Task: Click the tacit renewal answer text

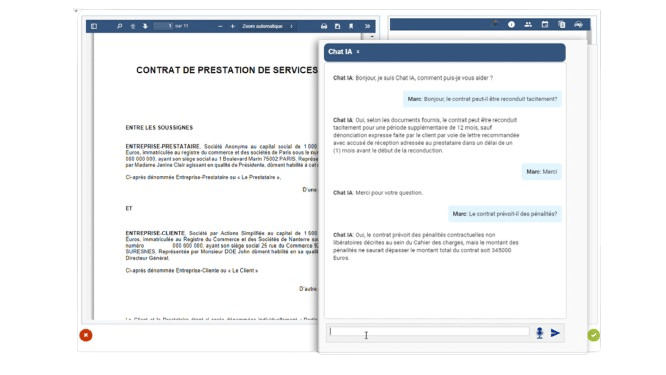Action: coord(426,135)
